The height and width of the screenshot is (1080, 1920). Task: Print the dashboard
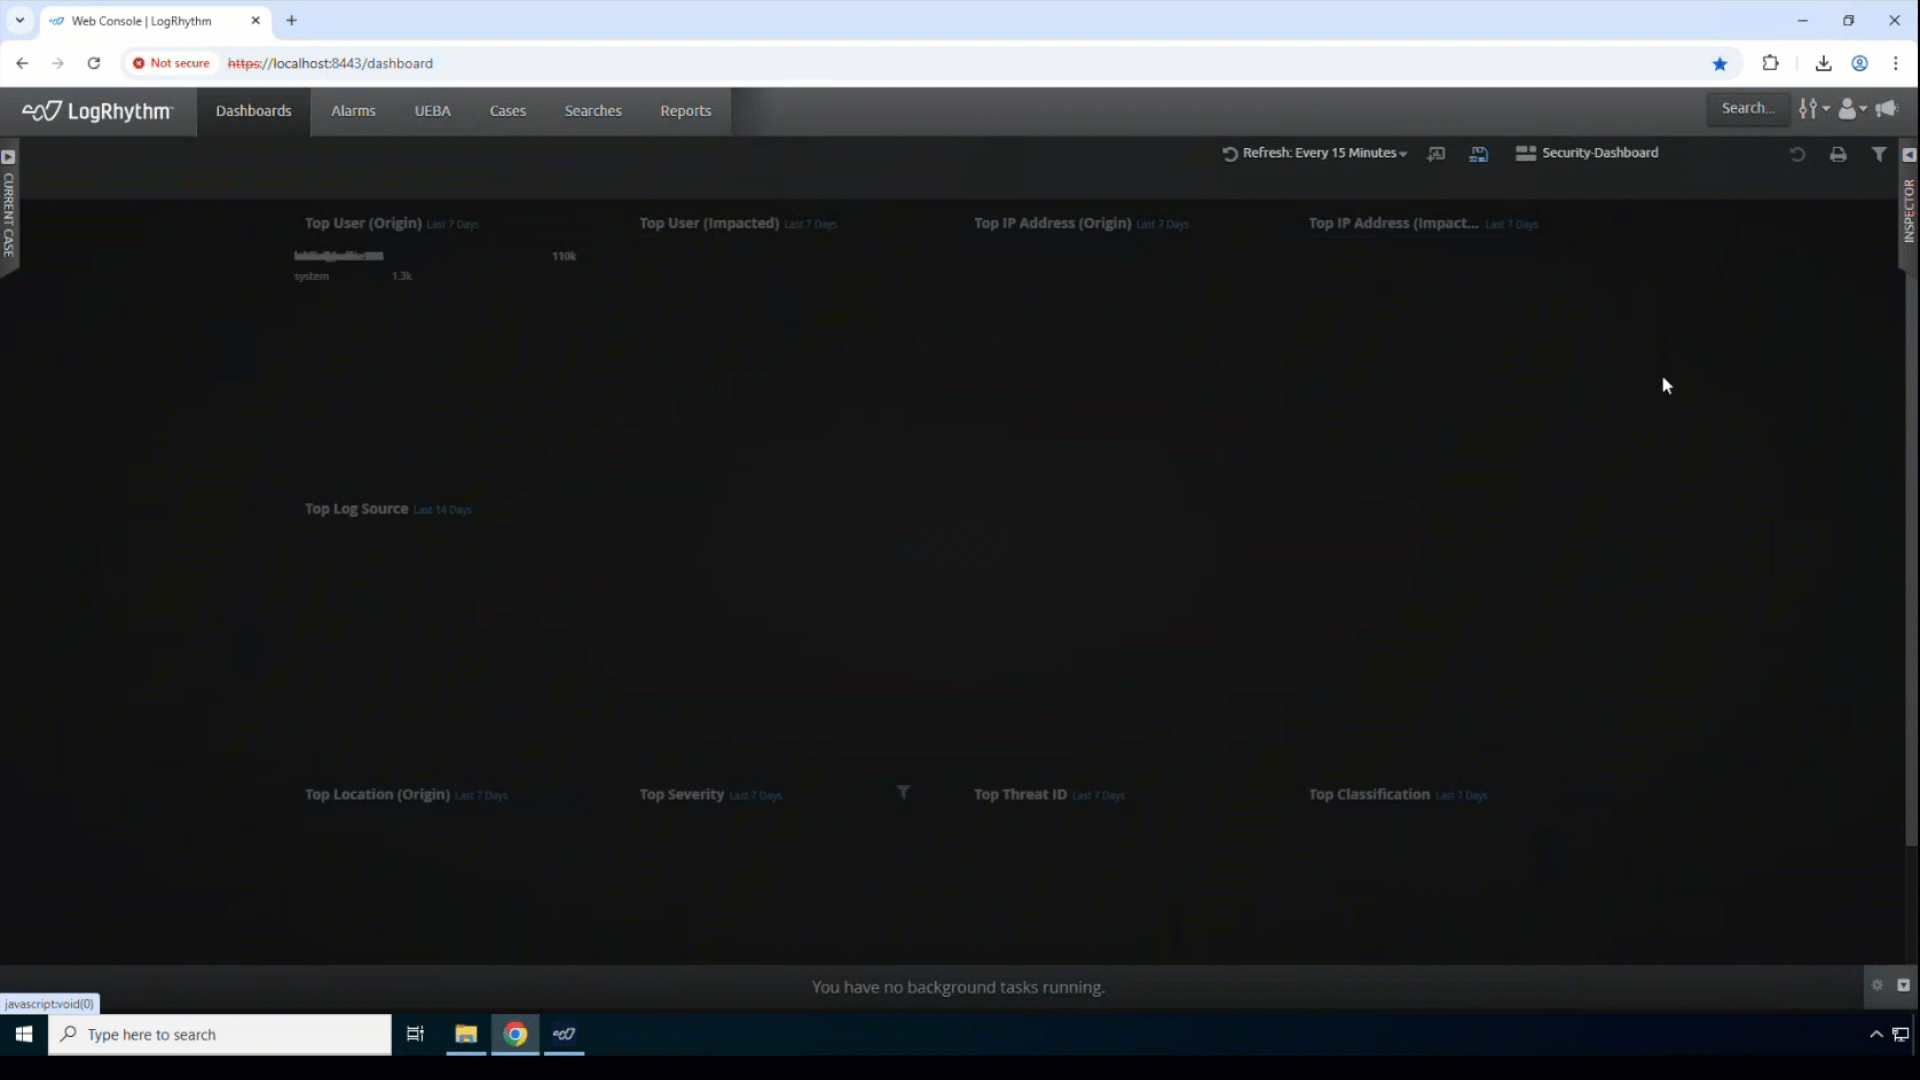1839,154
